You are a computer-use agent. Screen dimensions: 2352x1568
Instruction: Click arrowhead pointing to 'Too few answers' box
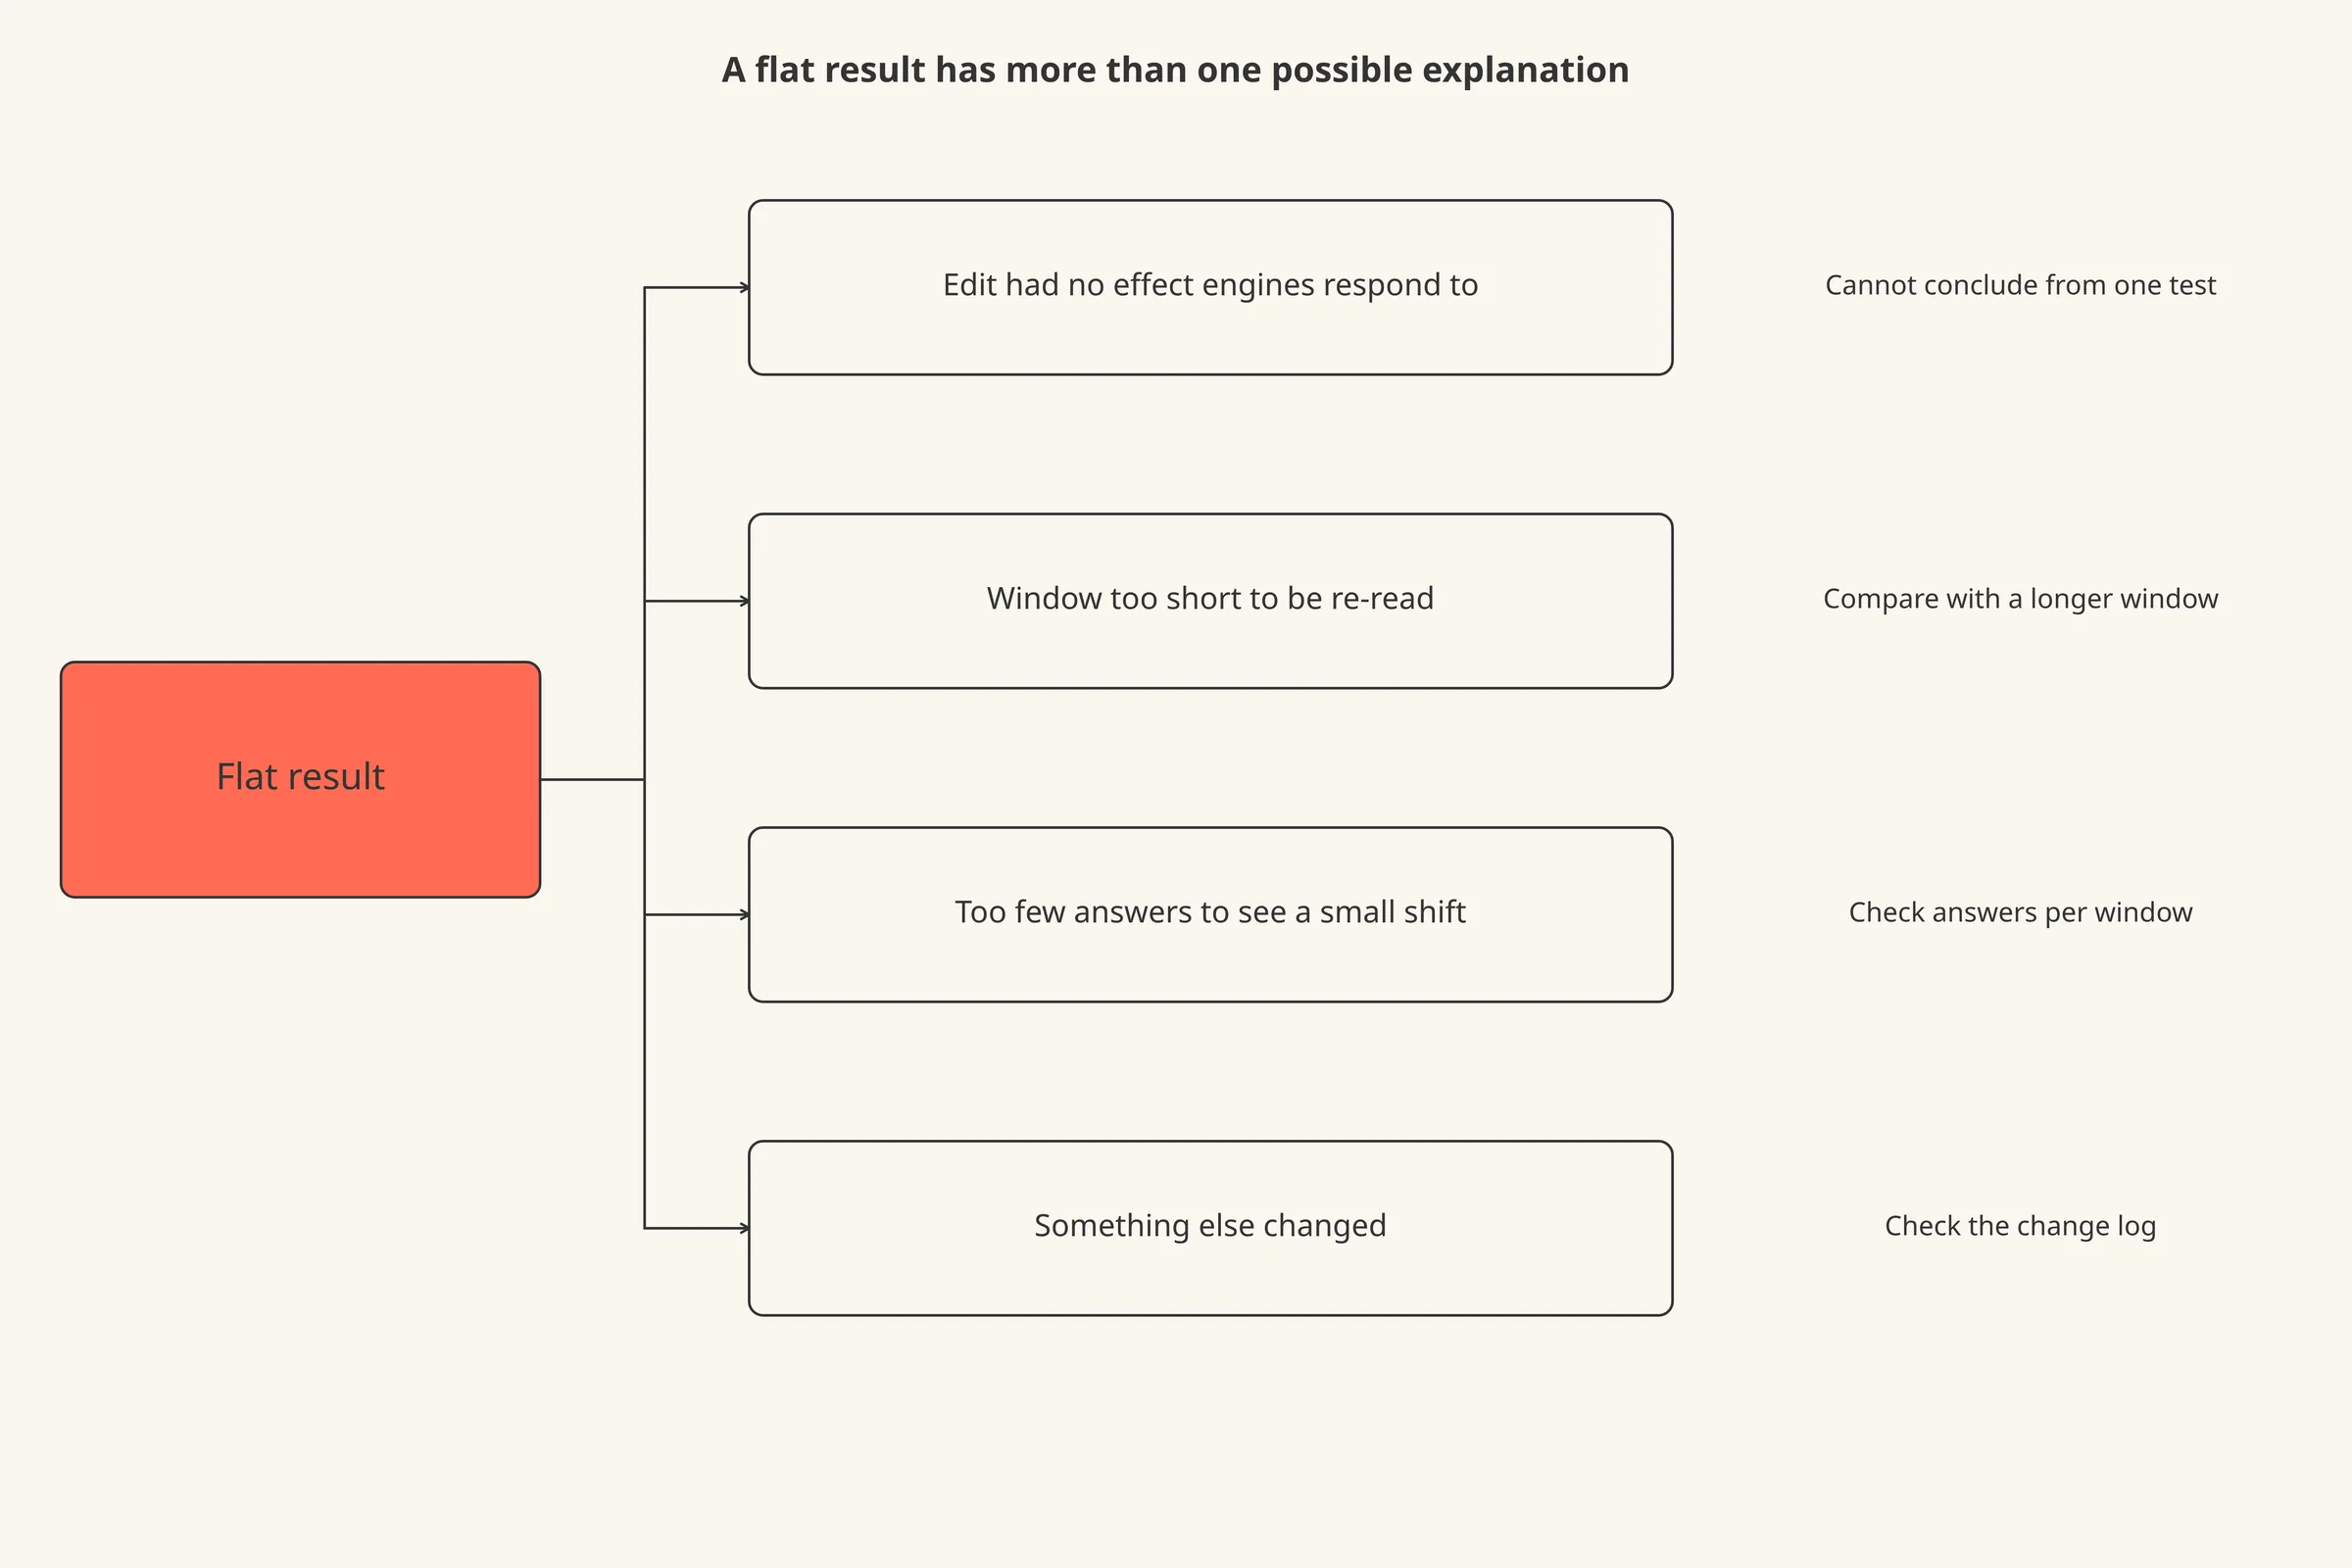pyautogui.click(x=744, y=914)
